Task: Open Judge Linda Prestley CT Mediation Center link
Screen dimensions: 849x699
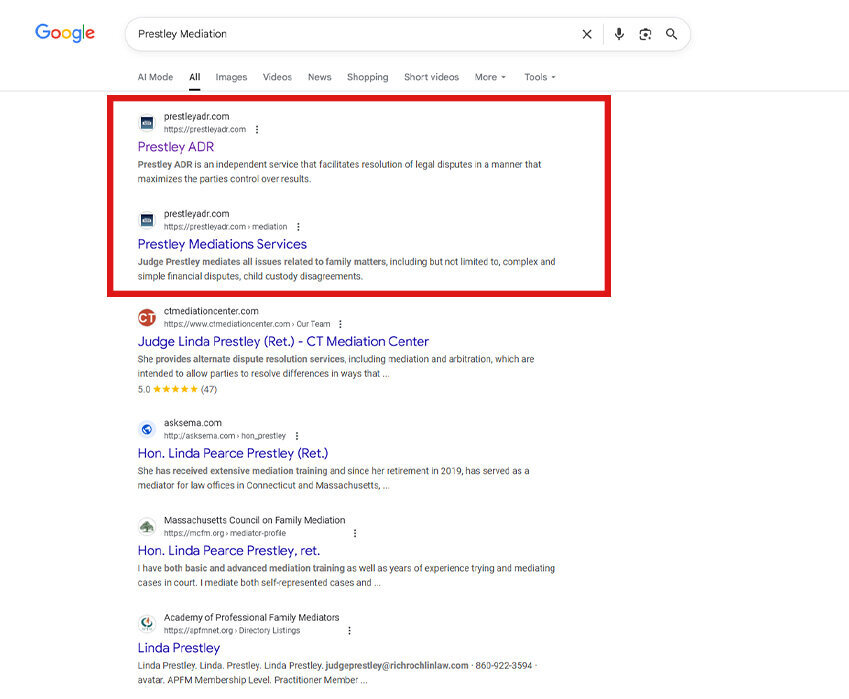Action: click(283, 341)
